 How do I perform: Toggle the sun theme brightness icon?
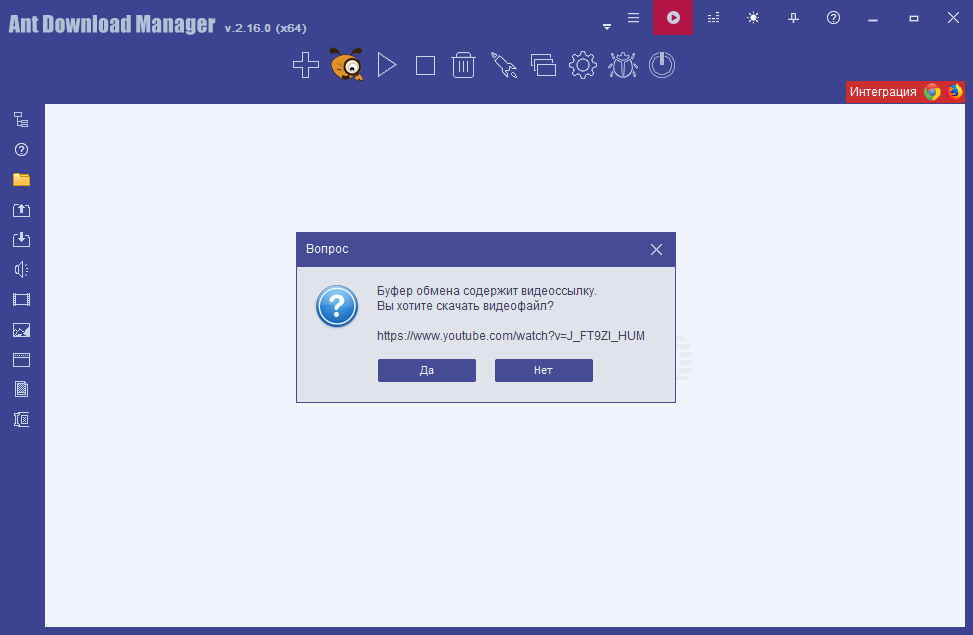click(x=753, y=18)
